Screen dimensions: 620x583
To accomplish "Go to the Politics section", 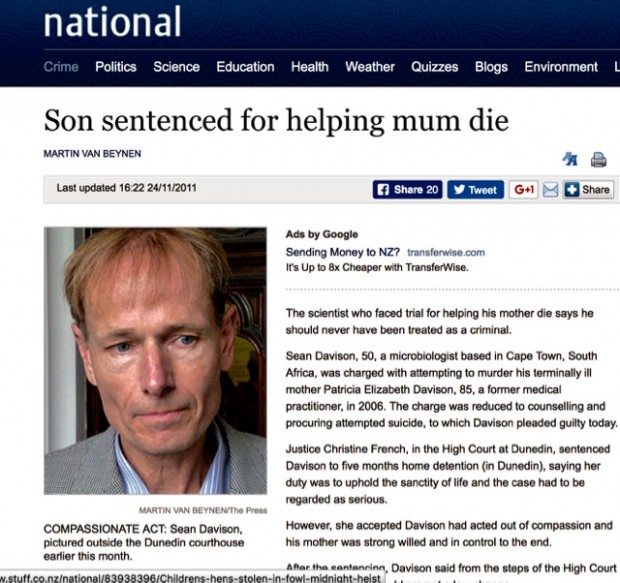I will (x=116, y=67).
